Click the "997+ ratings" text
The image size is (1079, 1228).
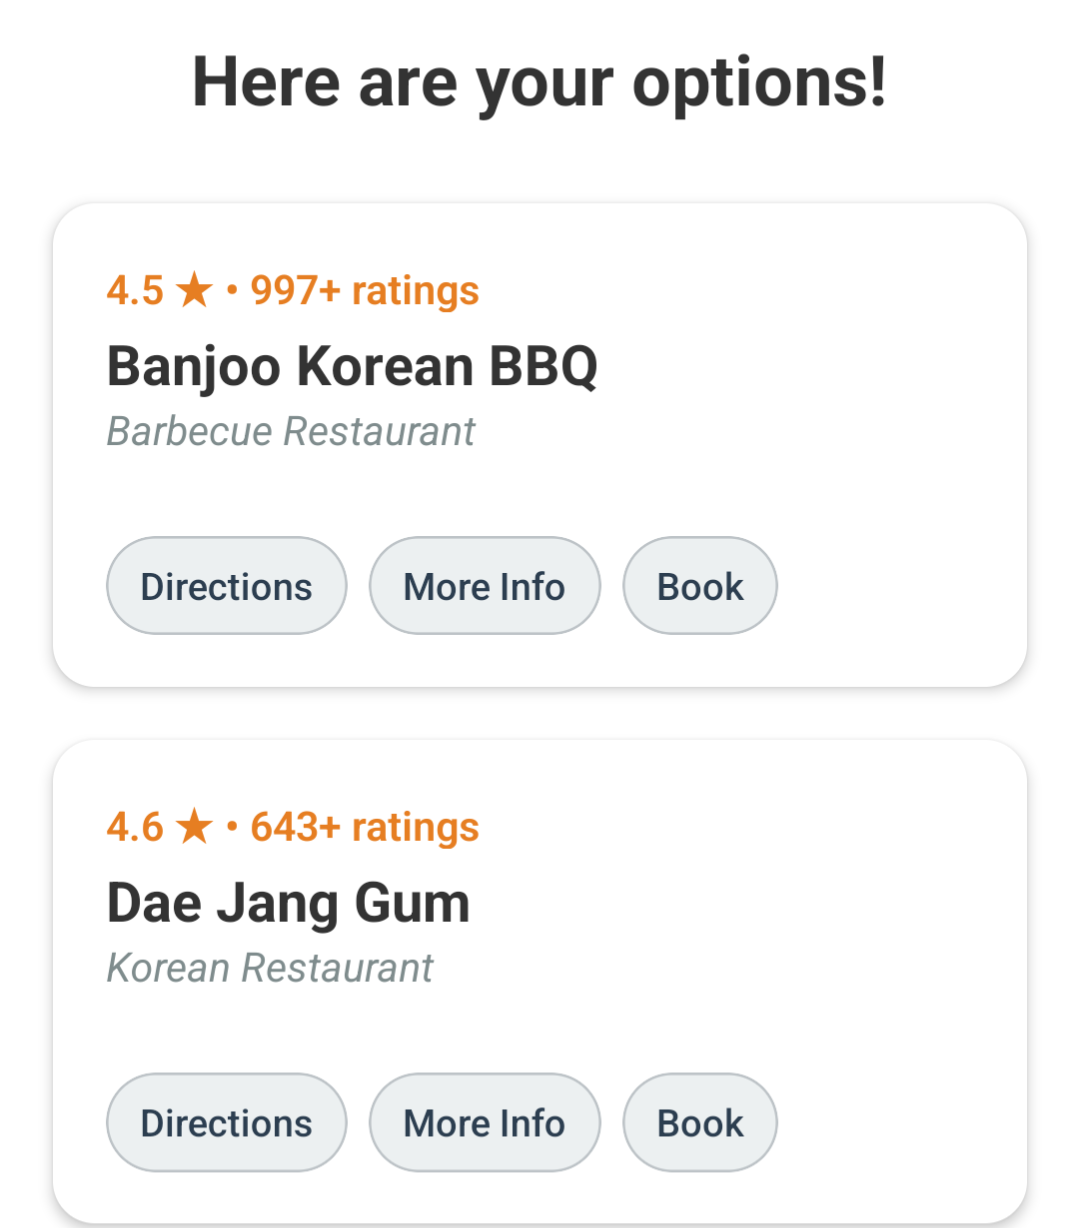pos(364,291)
